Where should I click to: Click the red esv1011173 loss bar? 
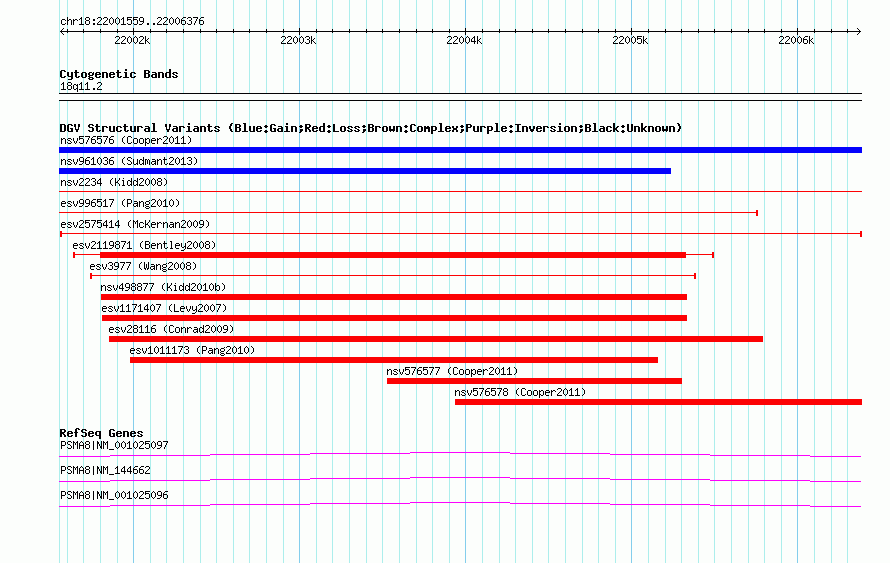[394, 360]
